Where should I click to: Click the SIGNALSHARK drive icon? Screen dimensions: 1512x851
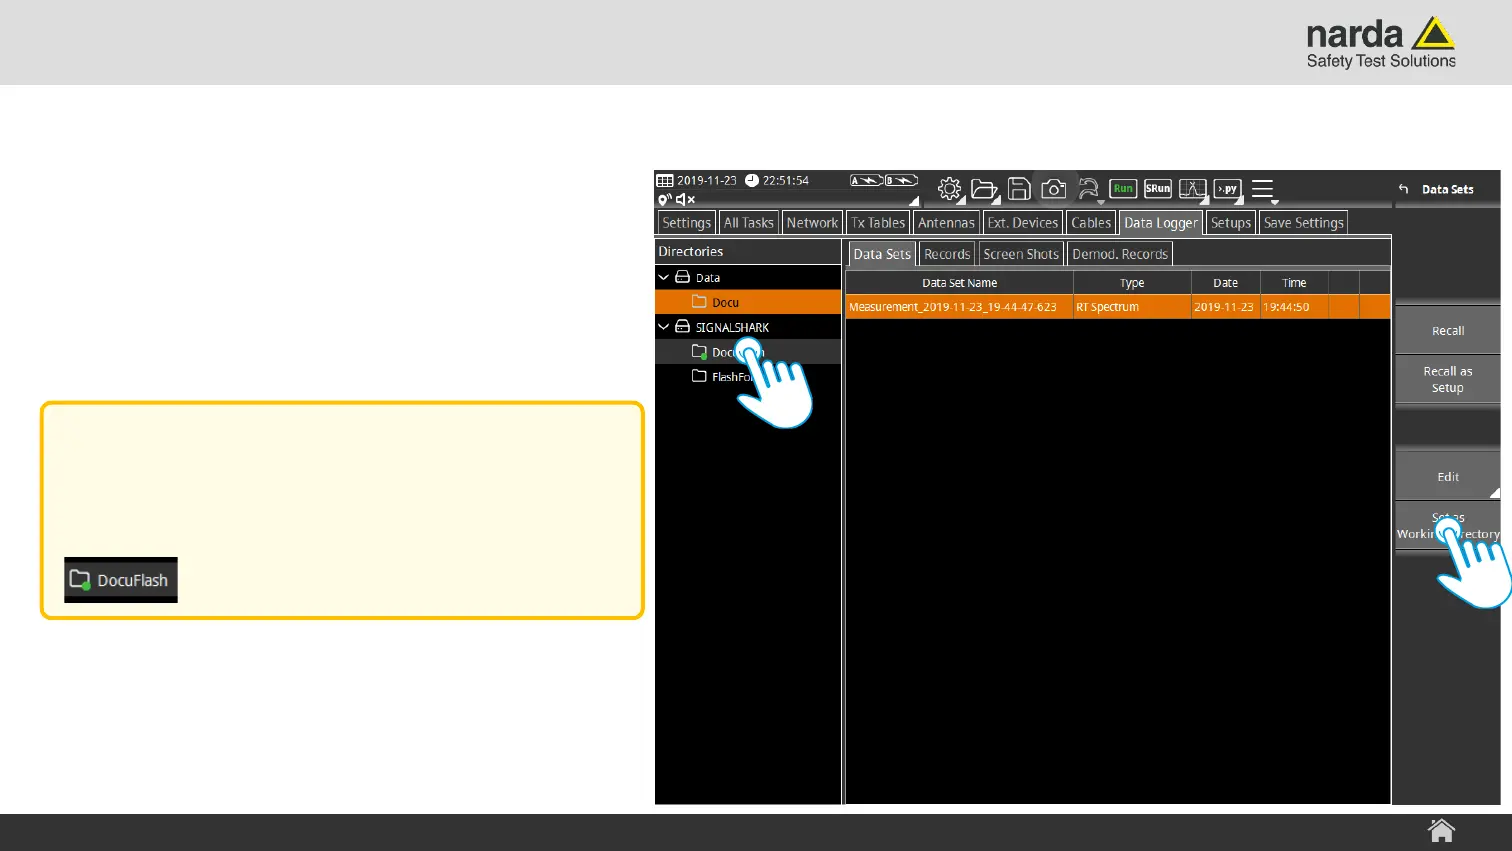tap(683, 327)
